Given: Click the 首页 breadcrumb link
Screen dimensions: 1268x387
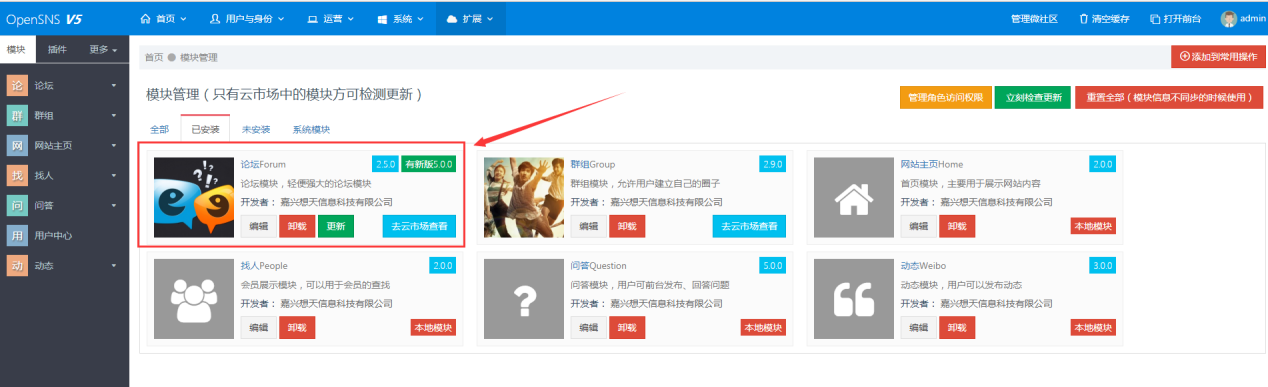Looking at the screenshot, I should tap(153, 57).
